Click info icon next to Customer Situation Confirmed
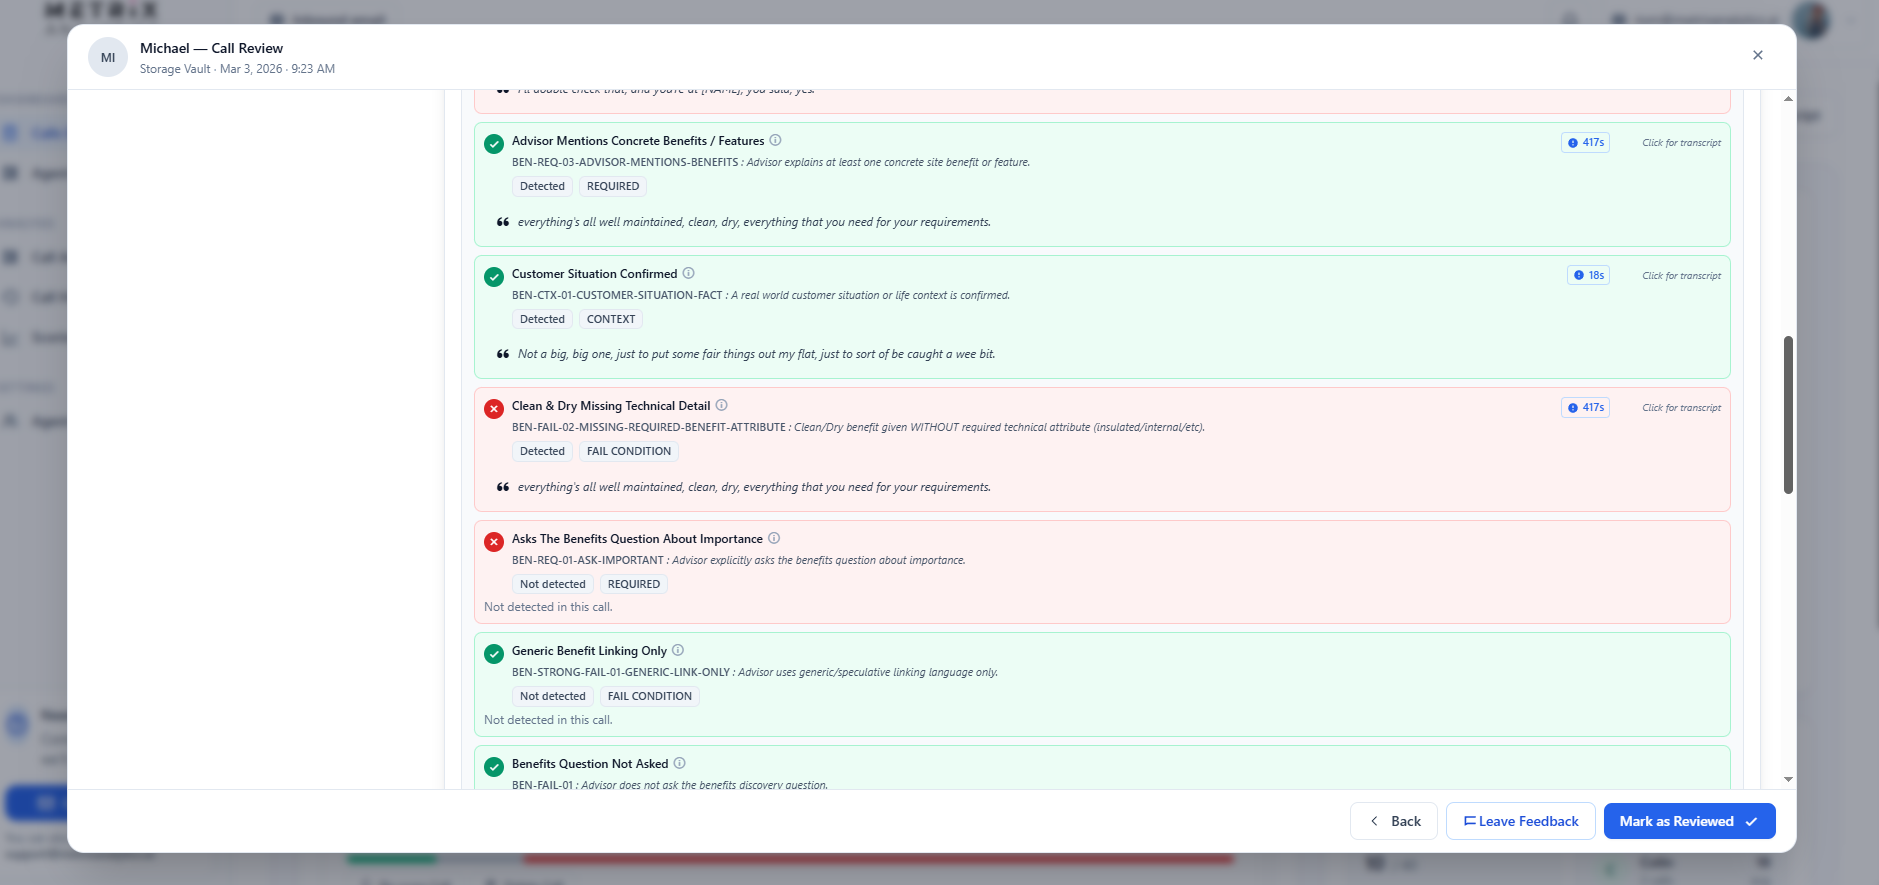Image resolution: width=1879 pixels, height=885 pixels. (x=688, y=274)
